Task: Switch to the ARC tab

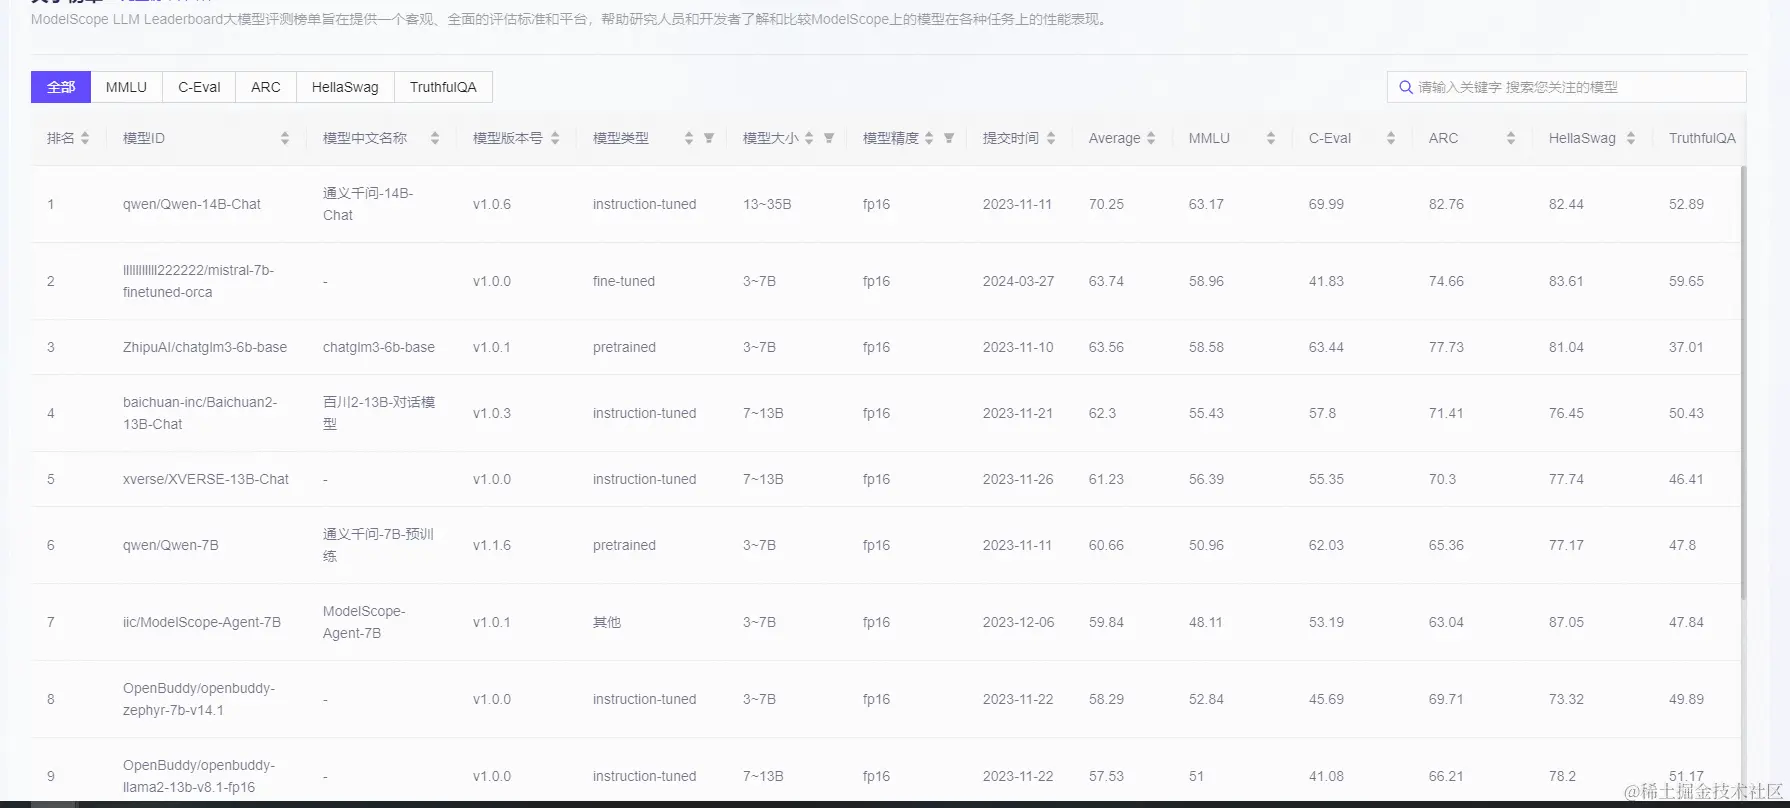Action: pos(266,87)
